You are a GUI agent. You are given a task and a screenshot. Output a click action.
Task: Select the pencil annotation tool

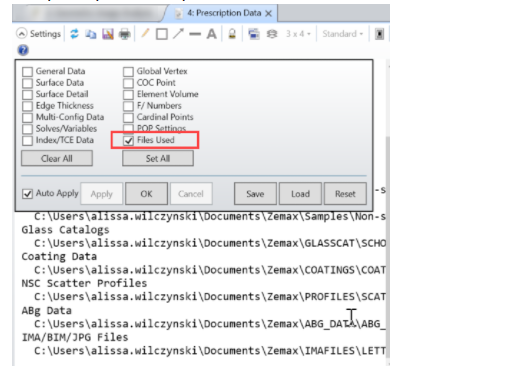pos(145,33)
